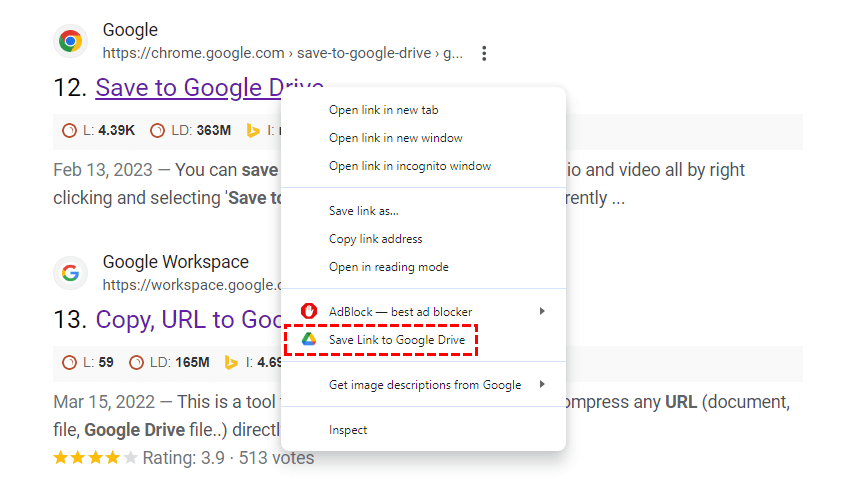
Task: Open Get image descriptions from Google
Action: click(x=423, y=385)
